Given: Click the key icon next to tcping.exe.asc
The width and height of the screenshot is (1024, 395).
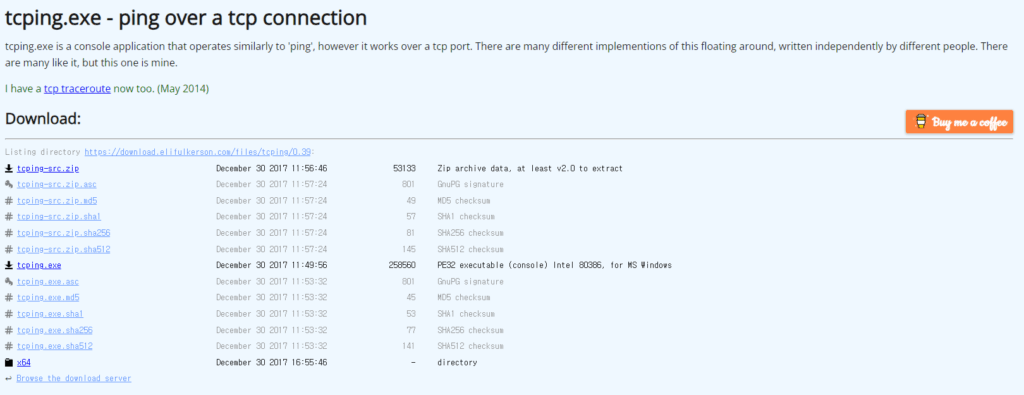Looking at the screenshot, I should click(x=8, y=281).
